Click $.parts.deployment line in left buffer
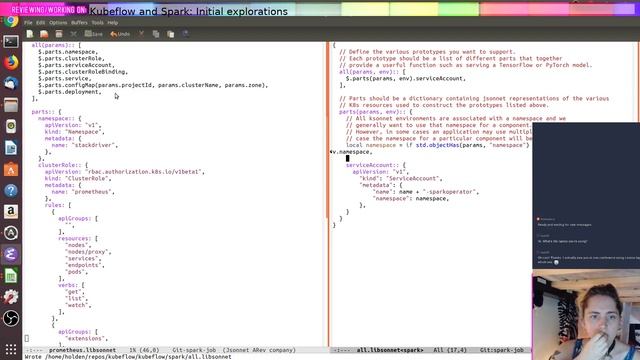 70,92
